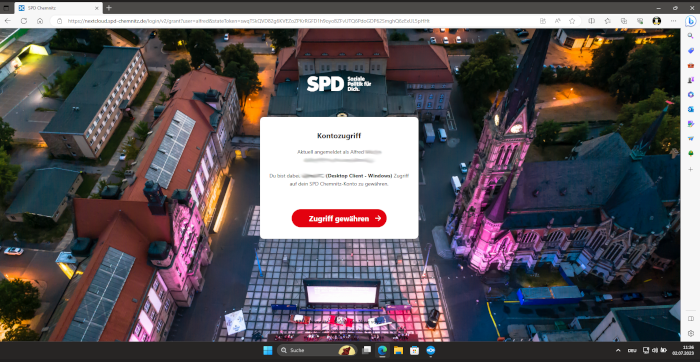Open the browser essentials heart icon

tap(640, 21)
